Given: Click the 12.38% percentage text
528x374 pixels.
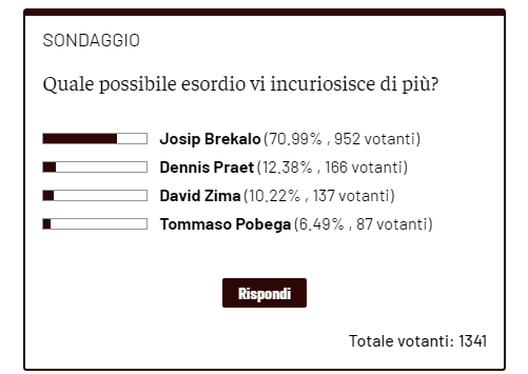Looking at the screenshot, I should click(x=287, y=167).
